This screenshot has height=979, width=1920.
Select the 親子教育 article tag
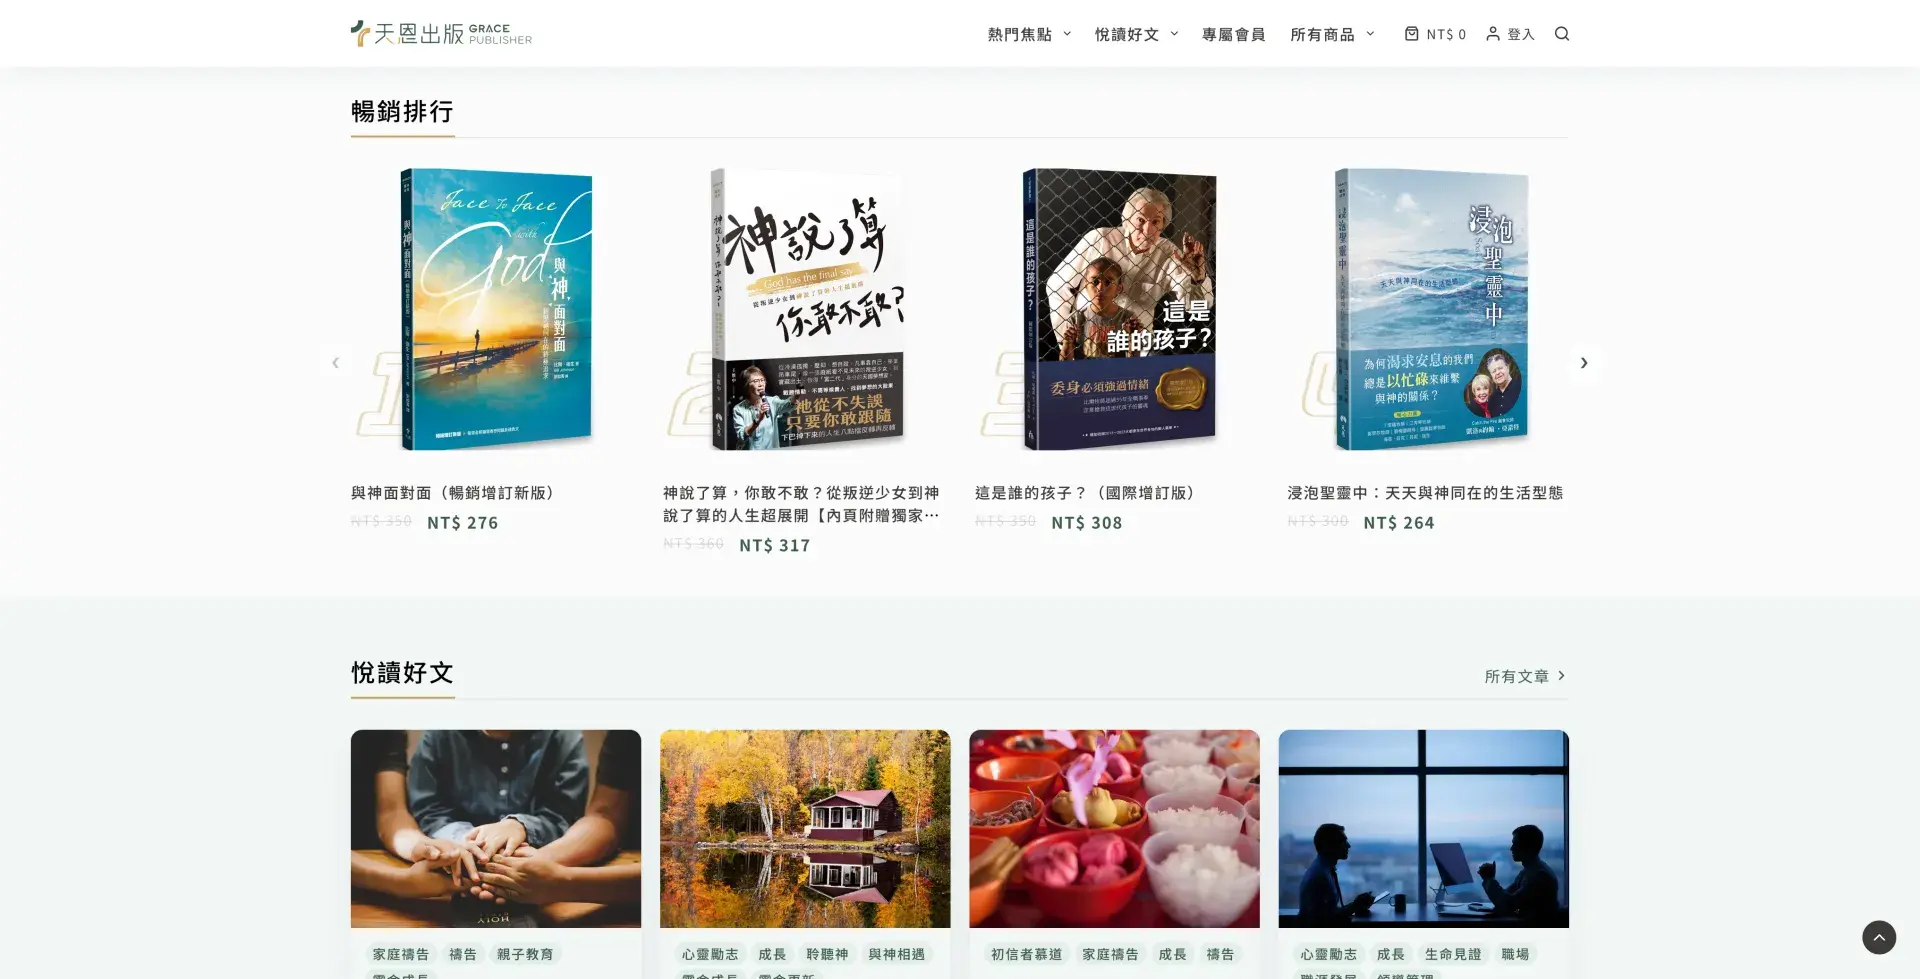(525, 954)
